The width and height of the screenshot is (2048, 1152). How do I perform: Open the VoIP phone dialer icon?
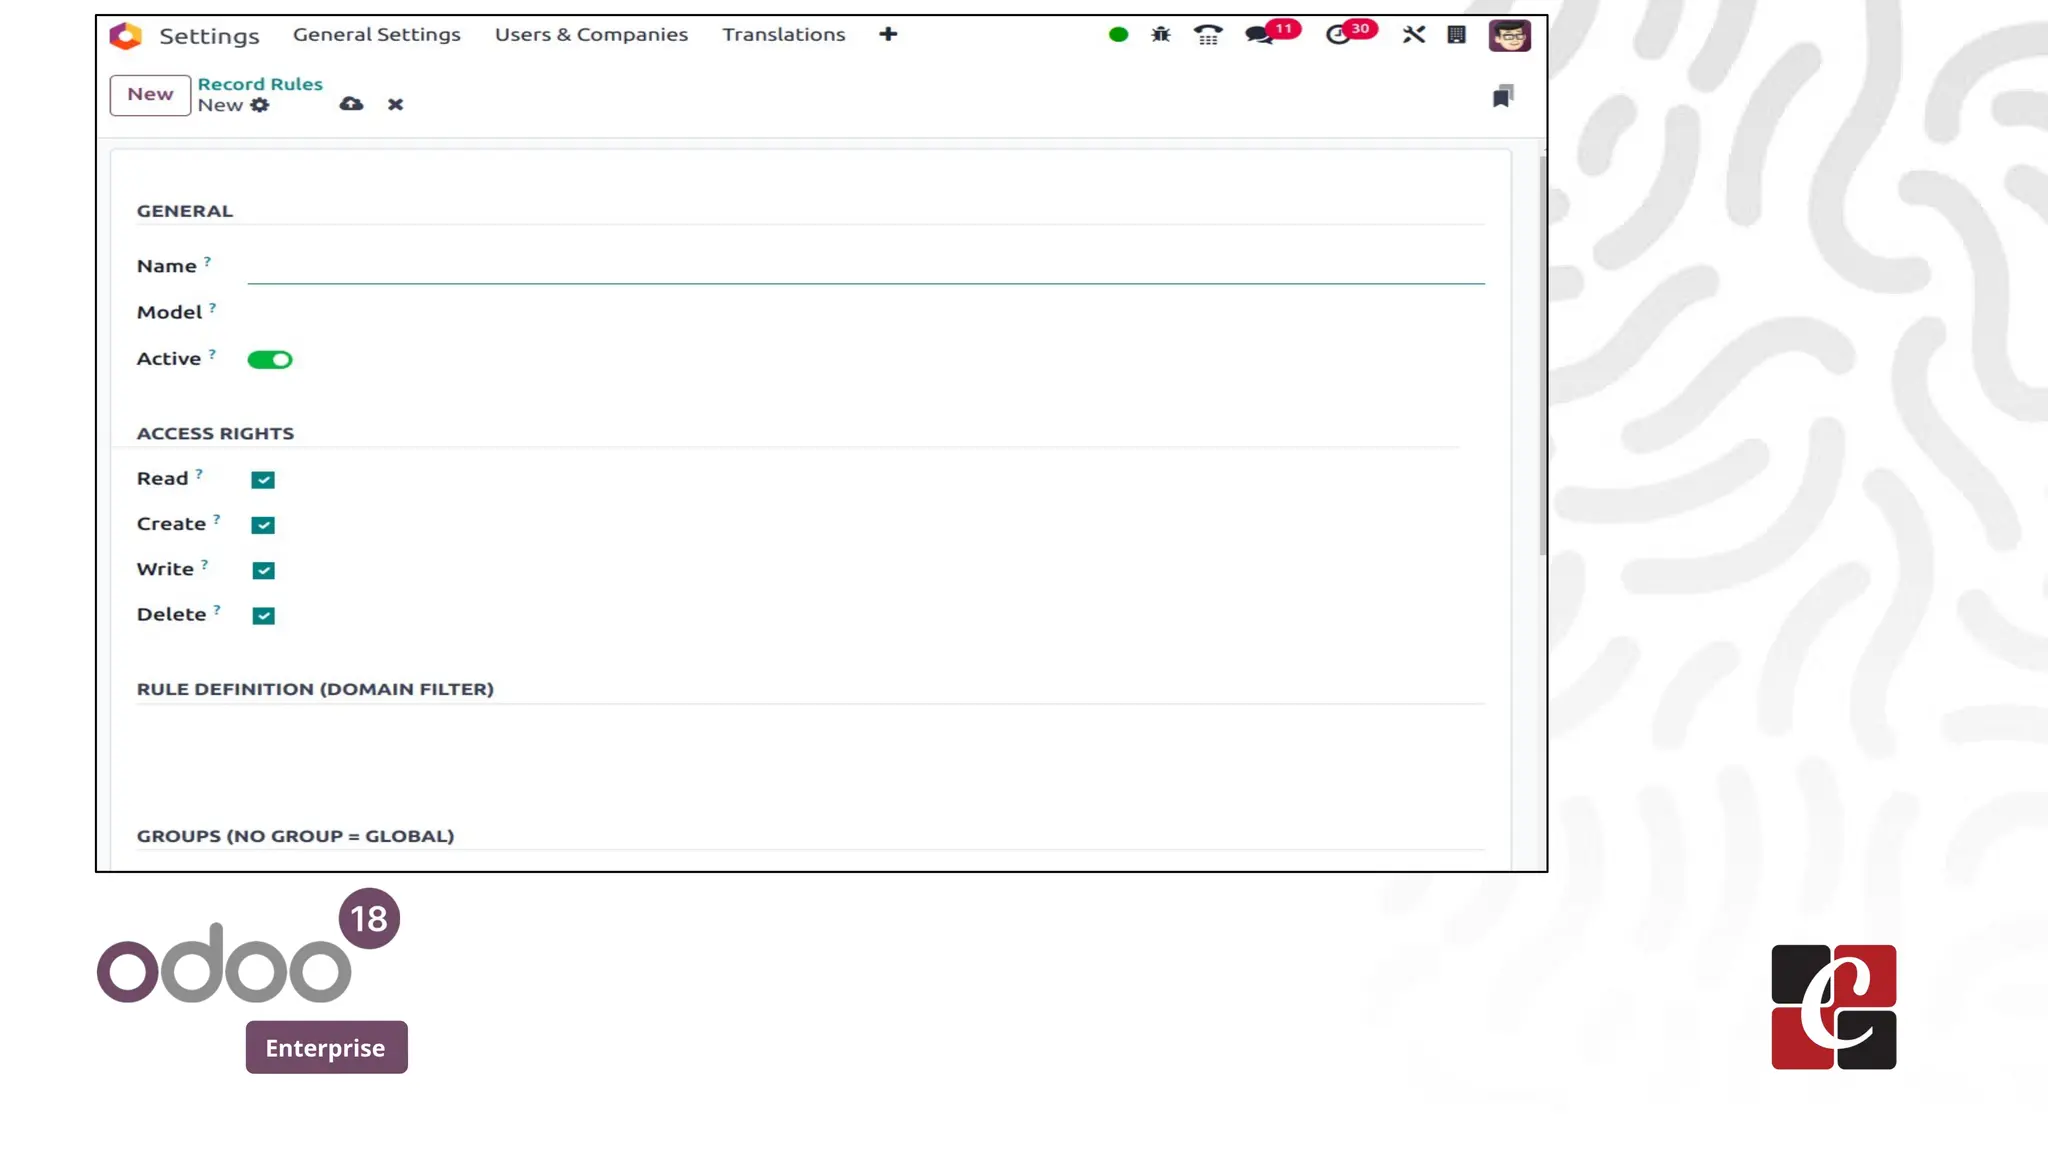point(1208,36)
